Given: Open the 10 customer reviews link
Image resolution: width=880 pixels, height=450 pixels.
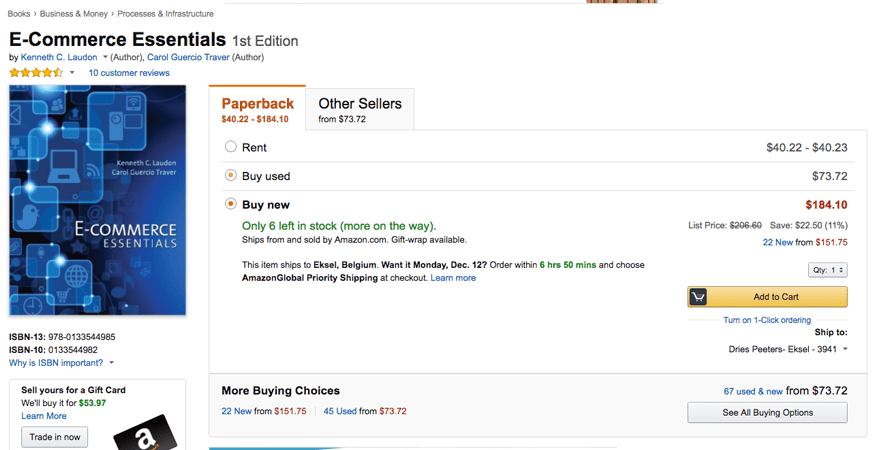Looking at the screenshot, I should point(129,73).
